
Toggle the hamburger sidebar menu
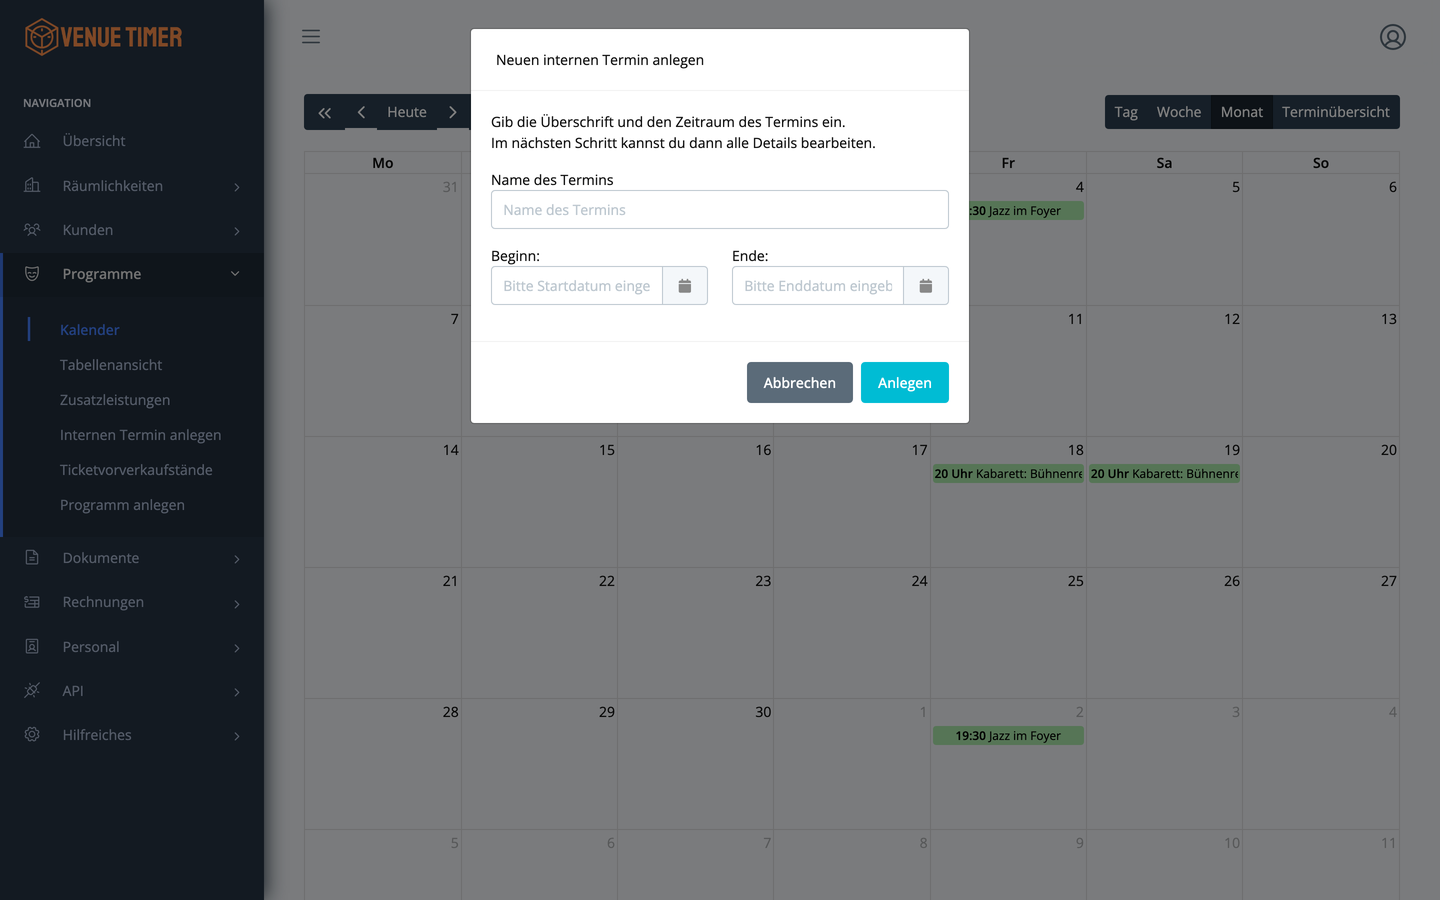(x=311, y=37)
